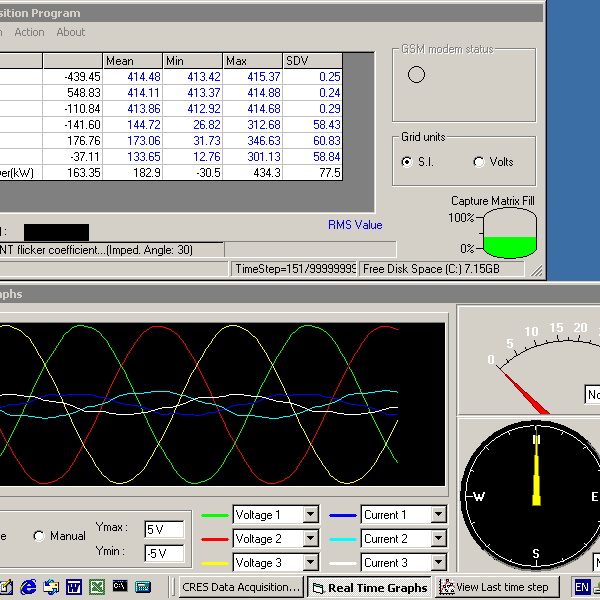Click the red line swatch for Voltage 2
The height and width of the screenshot is (600, 600).
click(x=214, y=539)
